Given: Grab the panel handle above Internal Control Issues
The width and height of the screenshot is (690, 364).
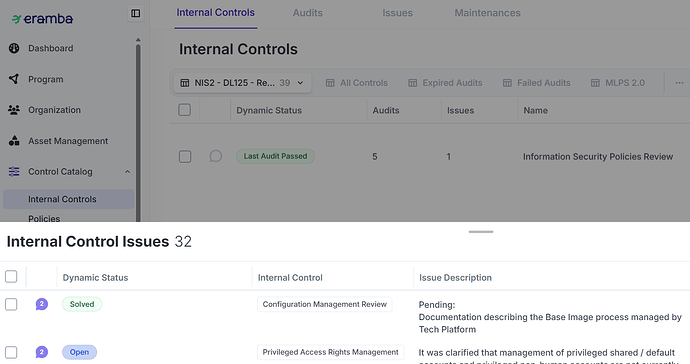Looking at the screenshot, I should [481, 232].
